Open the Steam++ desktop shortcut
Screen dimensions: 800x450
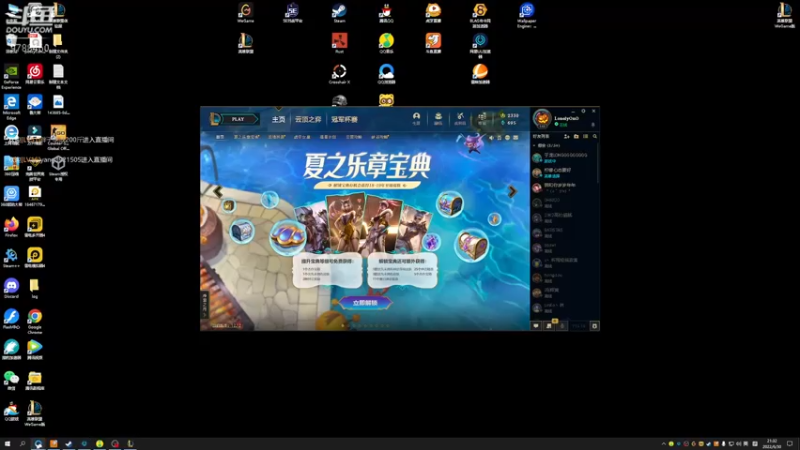coord(11,258)
